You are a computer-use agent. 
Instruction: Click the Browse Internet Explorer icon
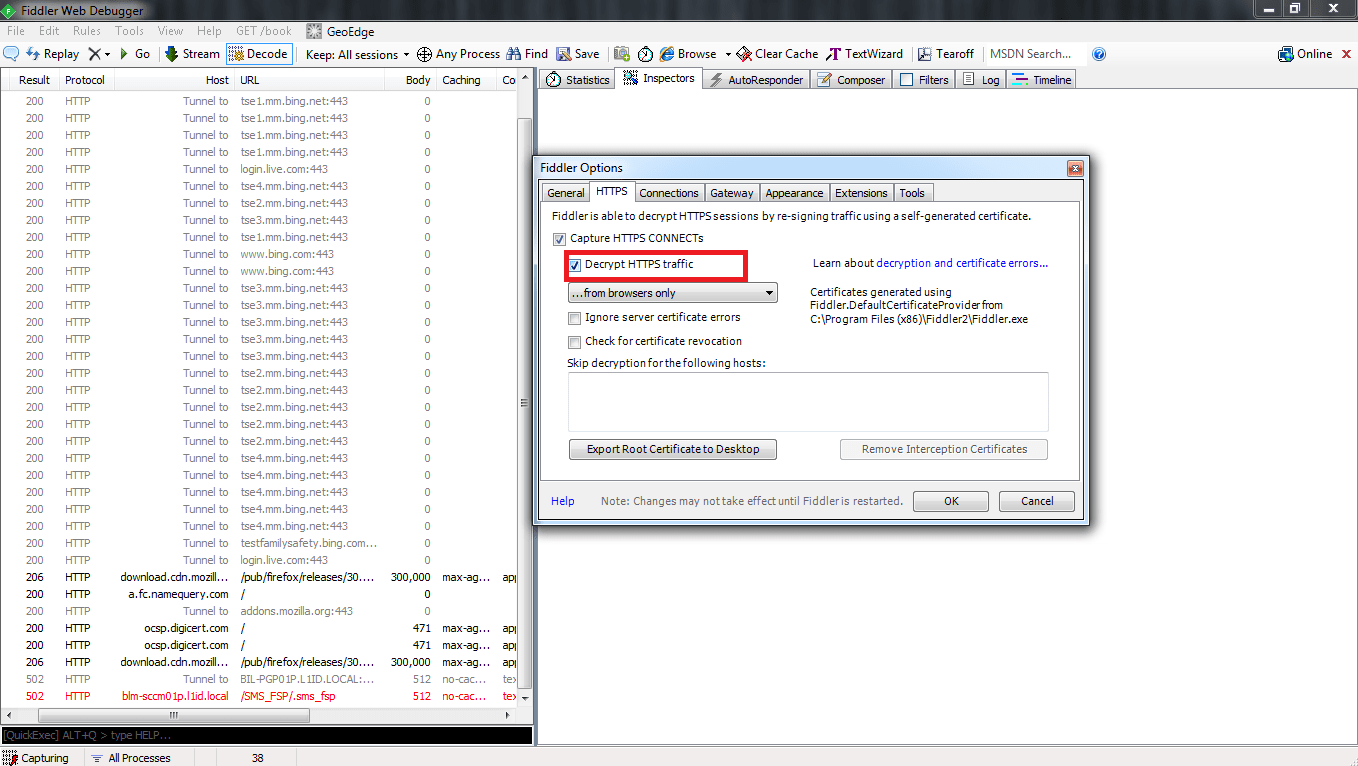click(667, 54)
